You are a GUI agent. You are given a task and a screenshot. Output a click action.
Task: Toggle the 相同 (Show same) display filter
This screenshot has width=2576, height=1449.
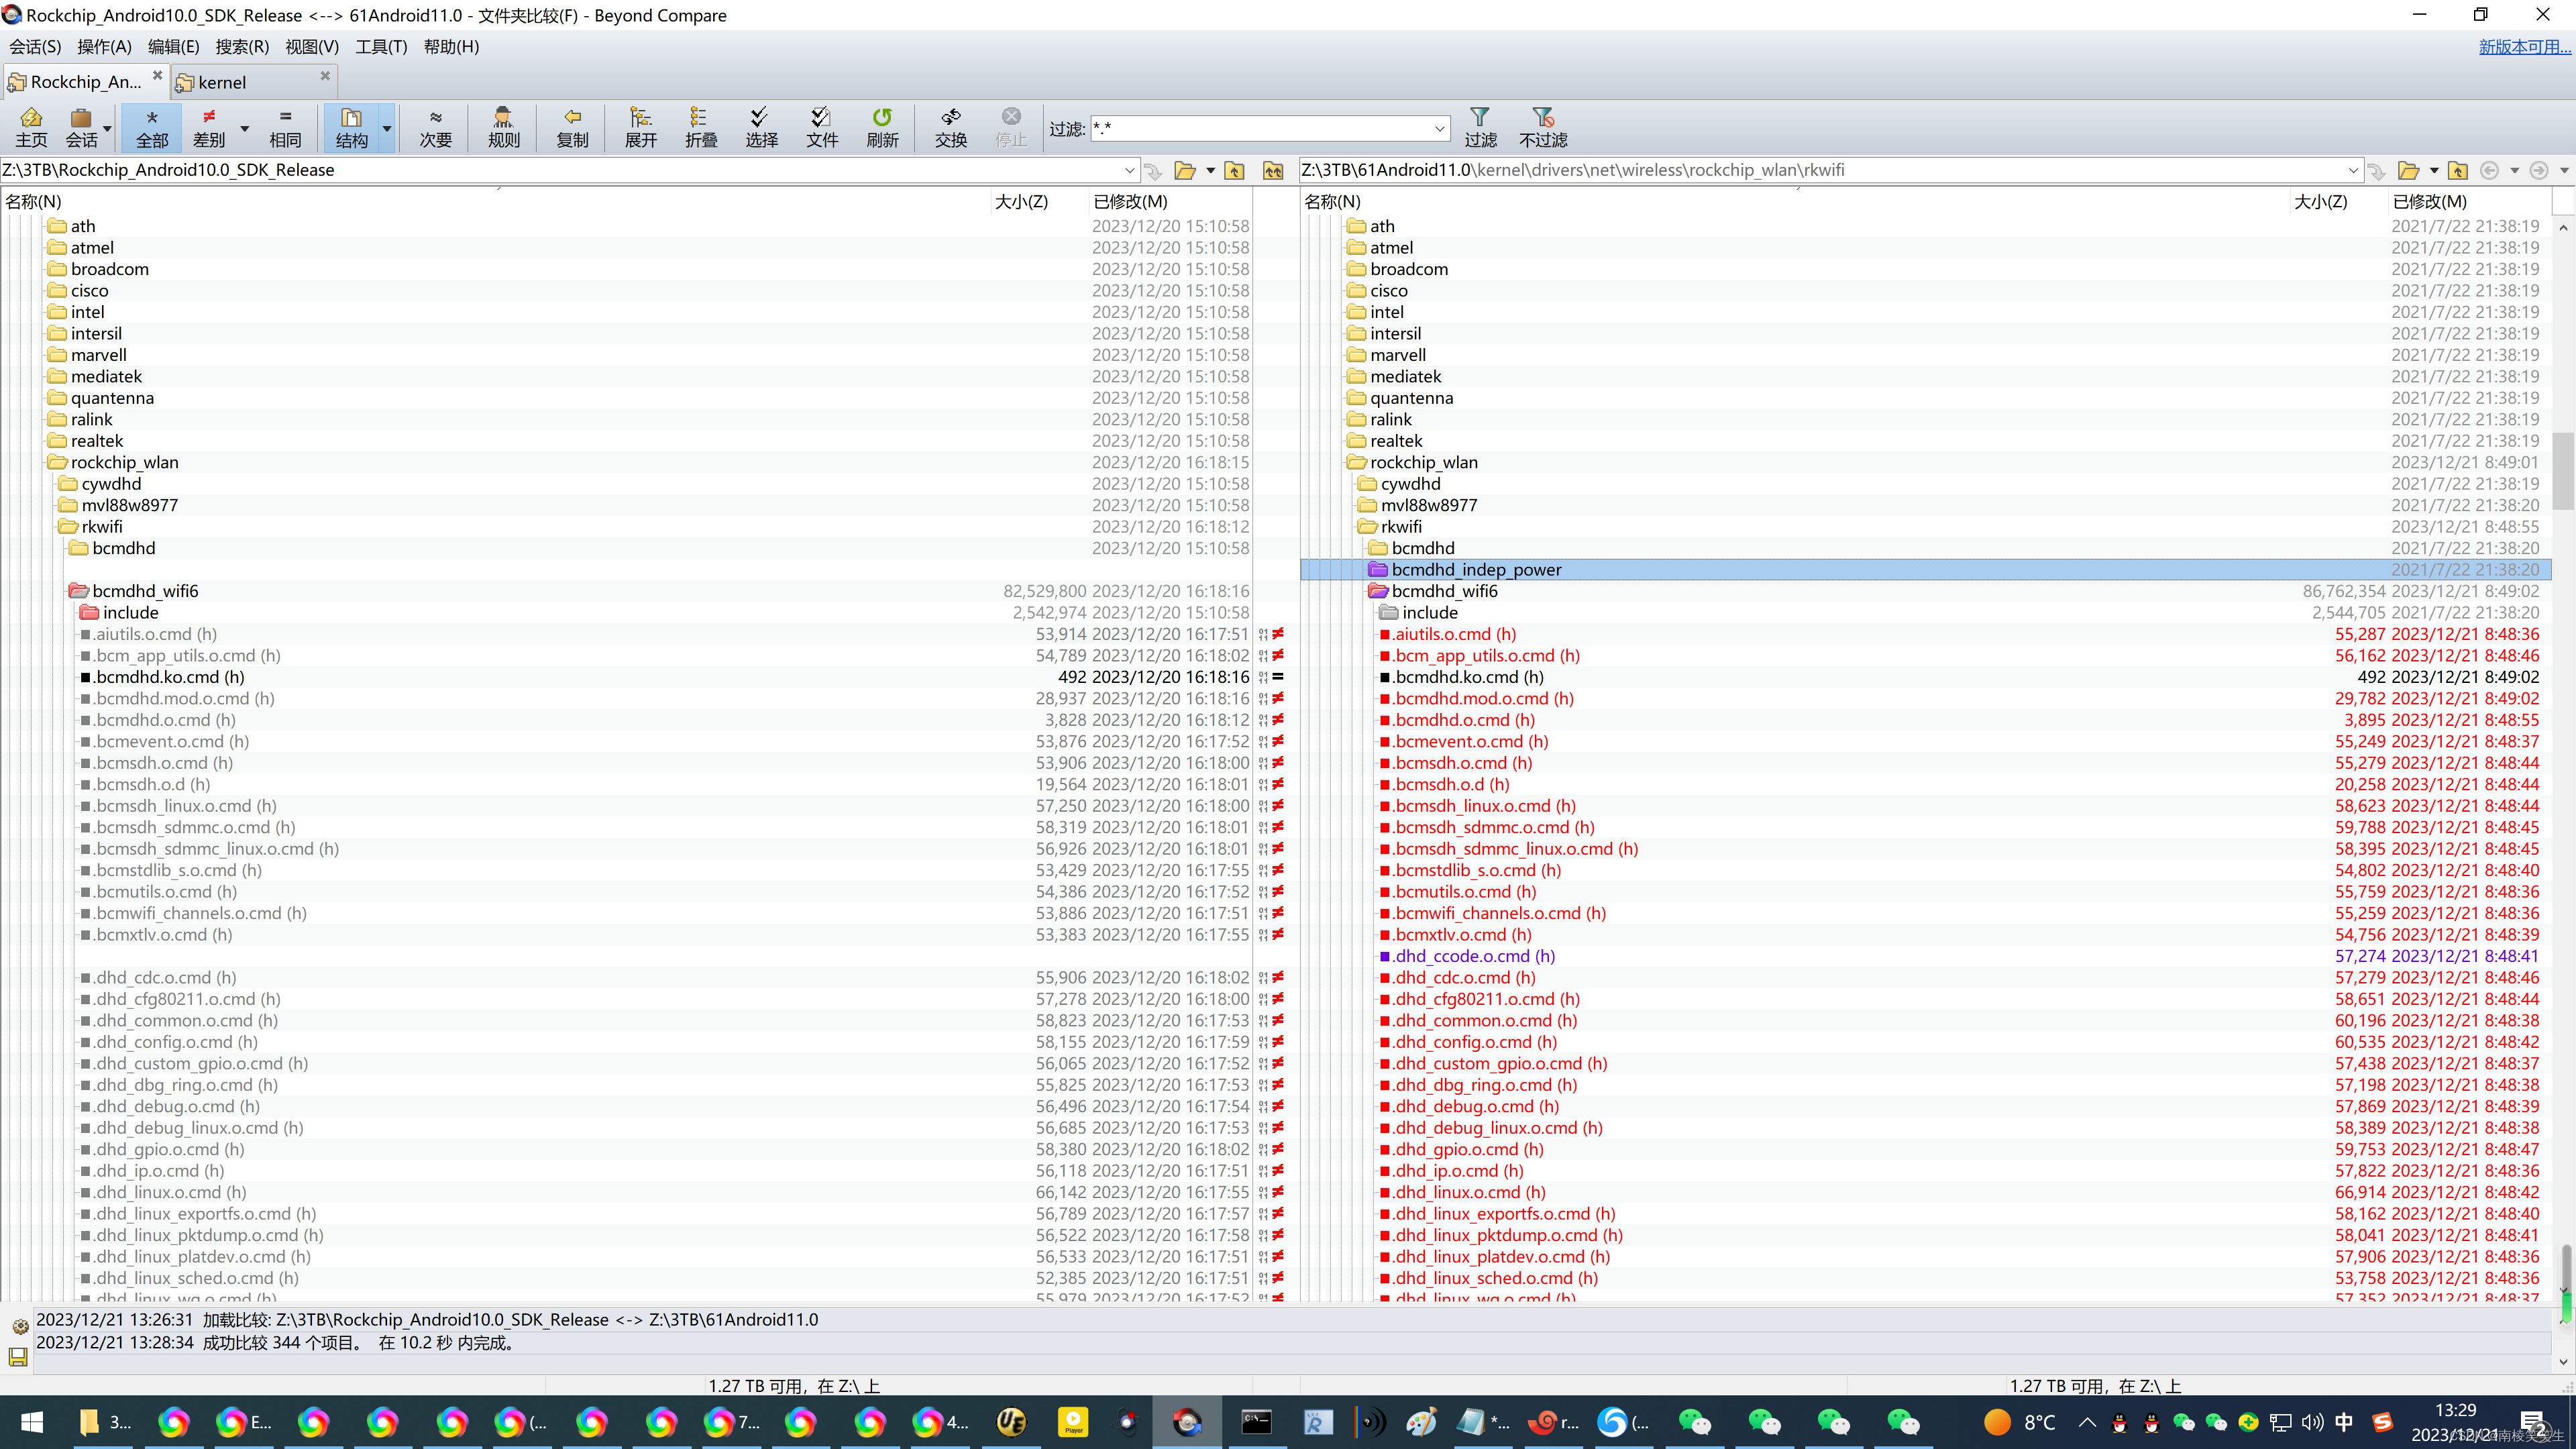coord(285,127)
